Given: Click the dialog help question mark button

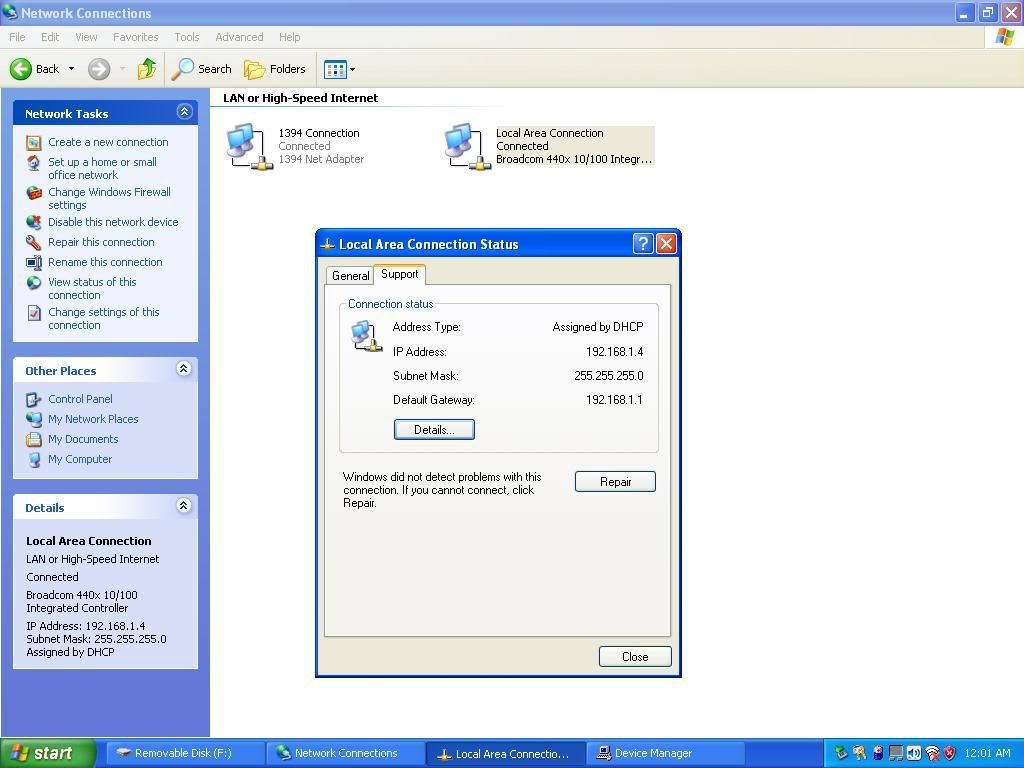Looking at the screenshot, I should pos(643,244).
